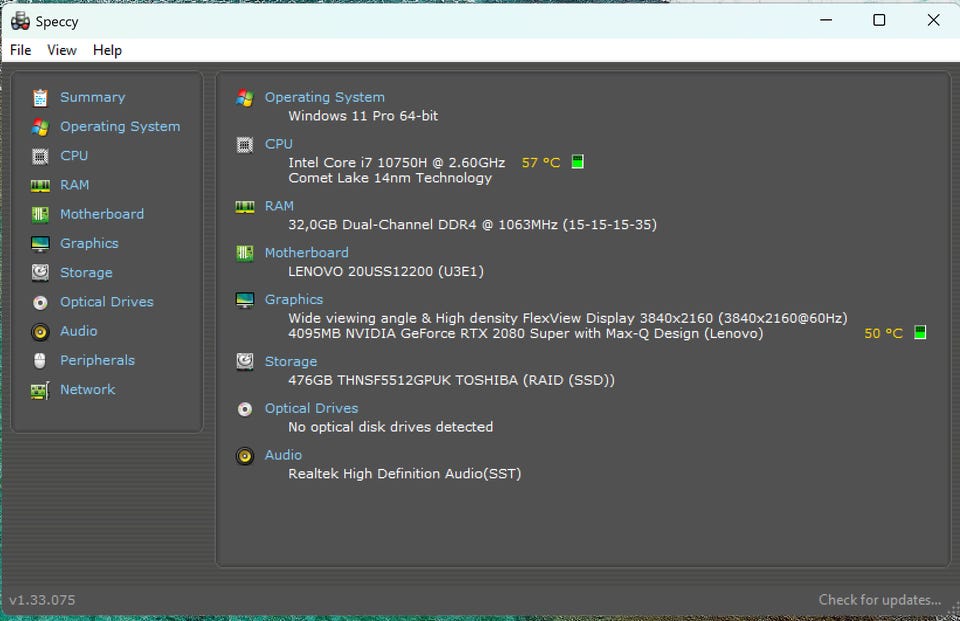Click the Storage hard drive icon in sidebar

tap(40, 273)
